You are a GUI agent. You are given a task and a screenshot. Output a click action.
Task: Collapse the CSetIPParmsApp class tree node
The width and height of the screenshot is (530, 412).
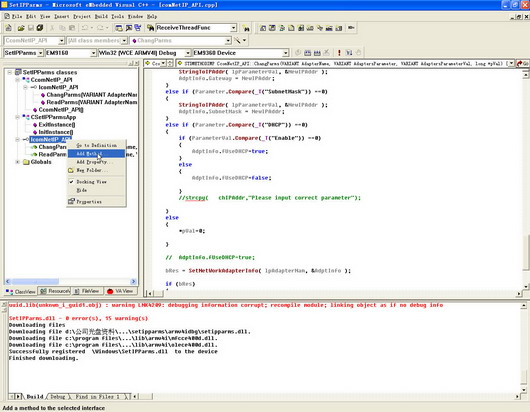click(x=18, y=117)
